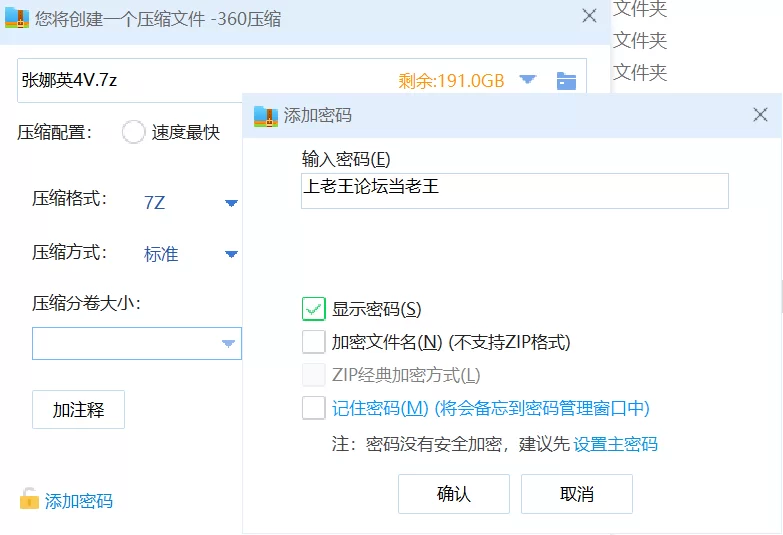
Task: Focus the password input field
Action: [x=515, y=191]
